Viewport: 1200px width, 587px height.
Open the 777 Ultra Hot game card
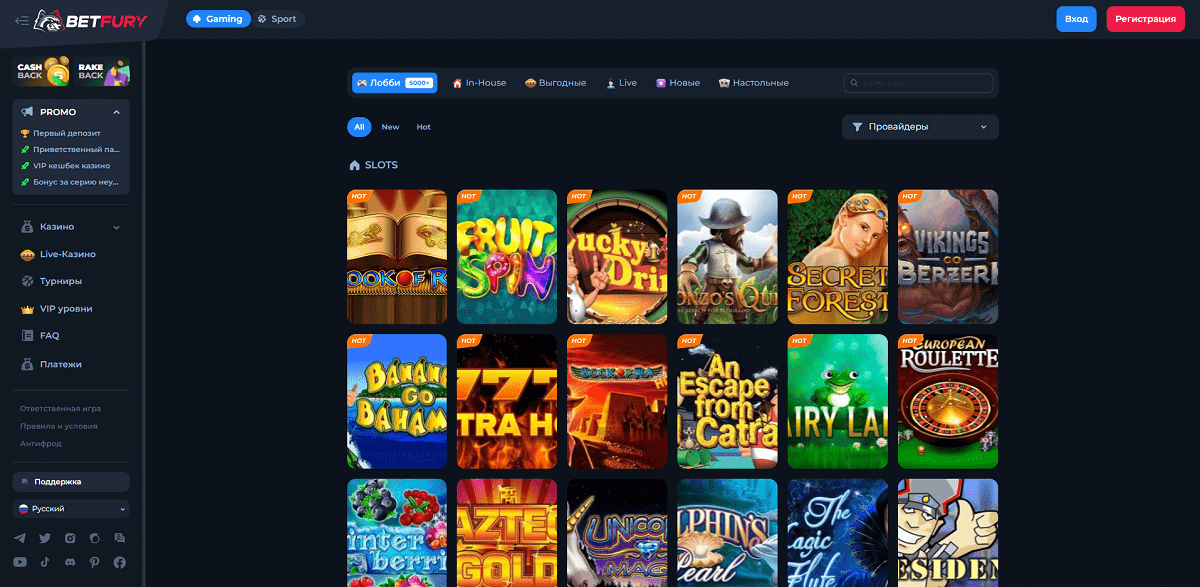[x=507, y=401]
